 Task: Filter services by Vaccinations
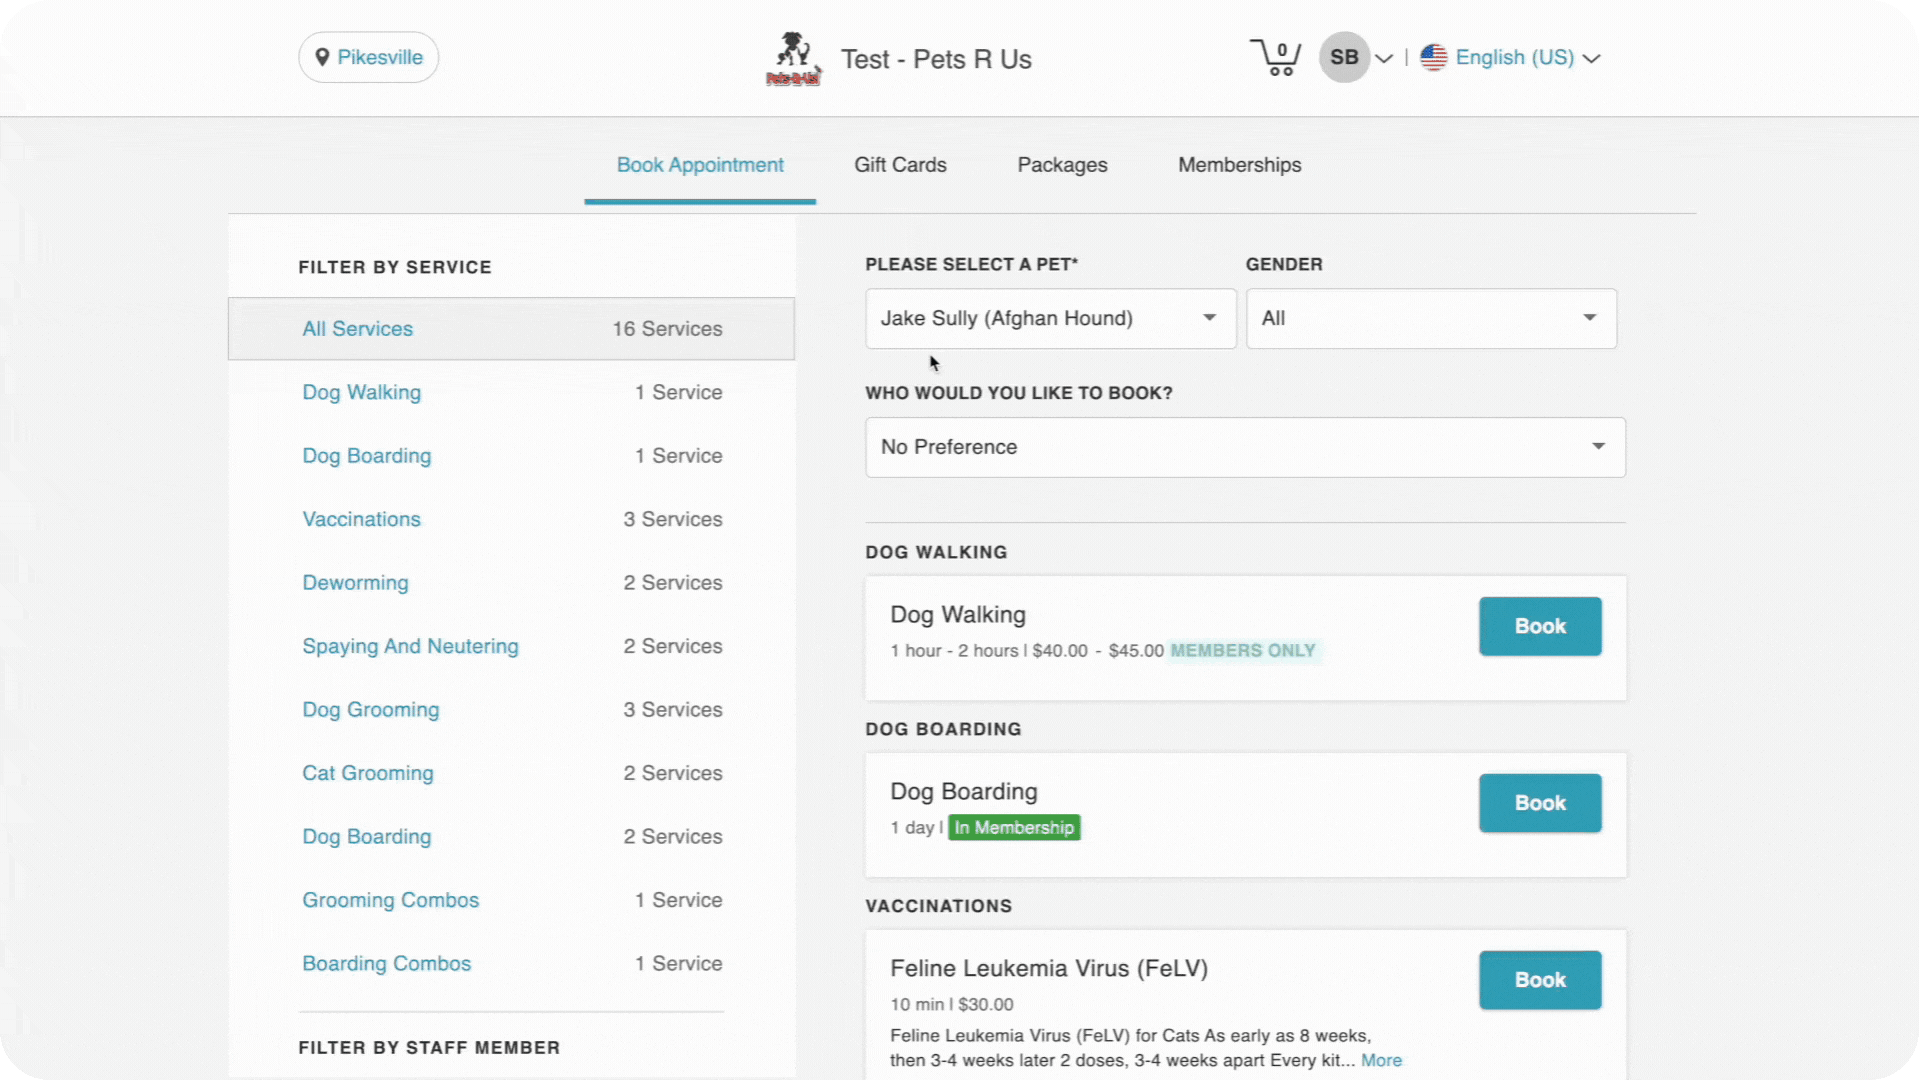click(360, 519)
